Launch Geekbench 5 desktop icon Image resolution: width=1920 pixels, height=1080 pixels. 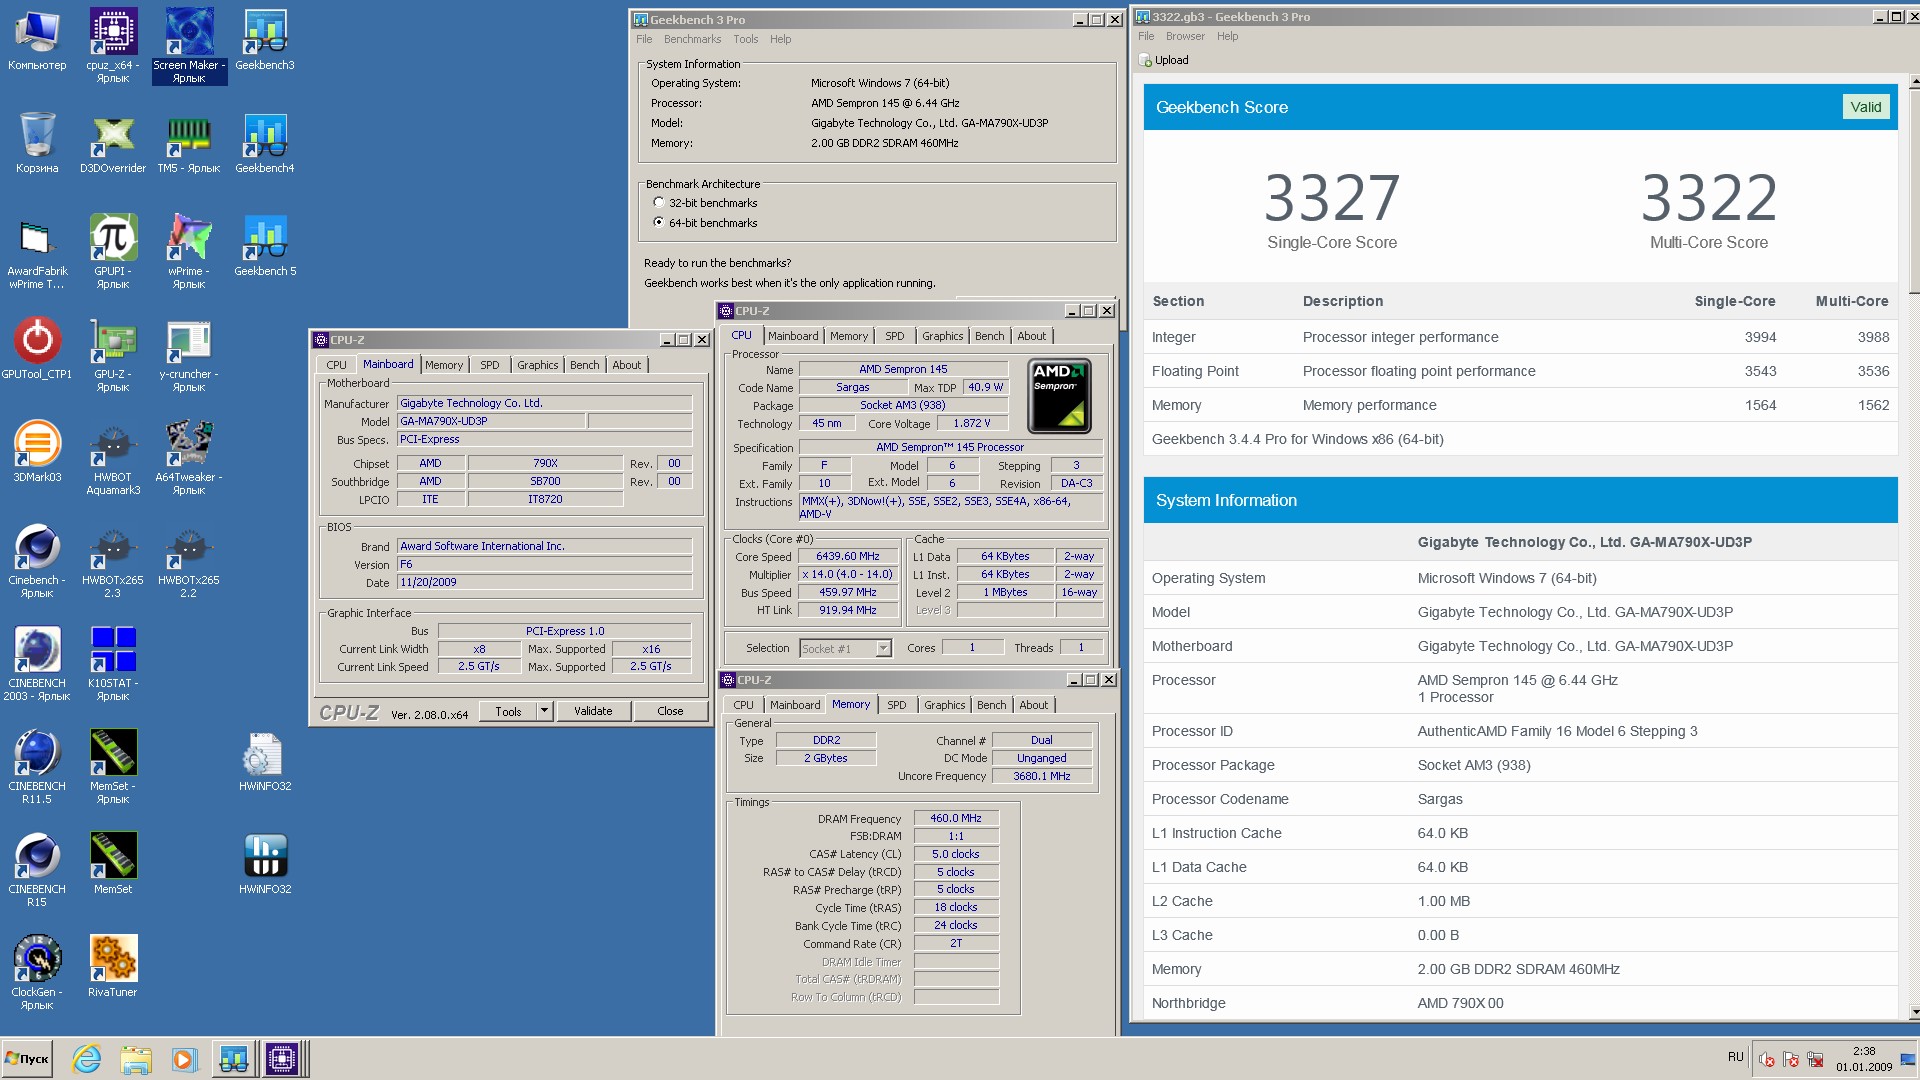click(265, 246)
